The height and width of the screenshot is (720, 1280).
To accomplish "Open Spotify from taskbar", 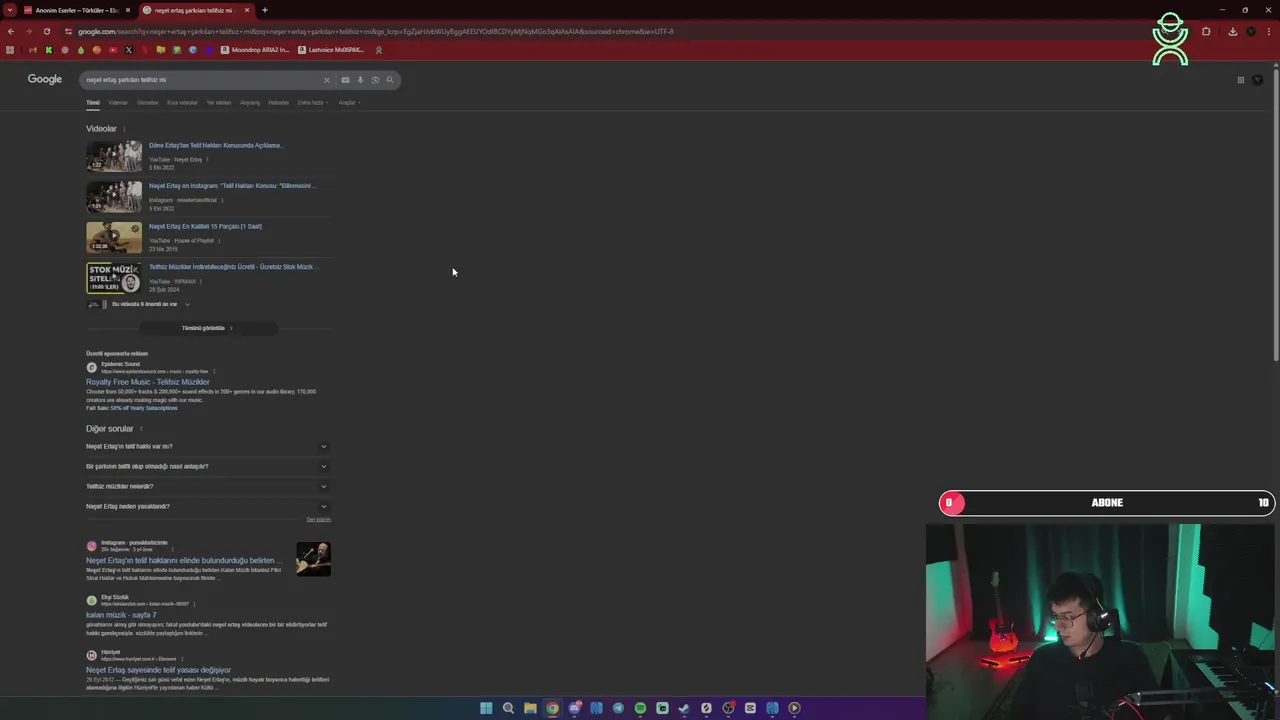I will [640, 708].
